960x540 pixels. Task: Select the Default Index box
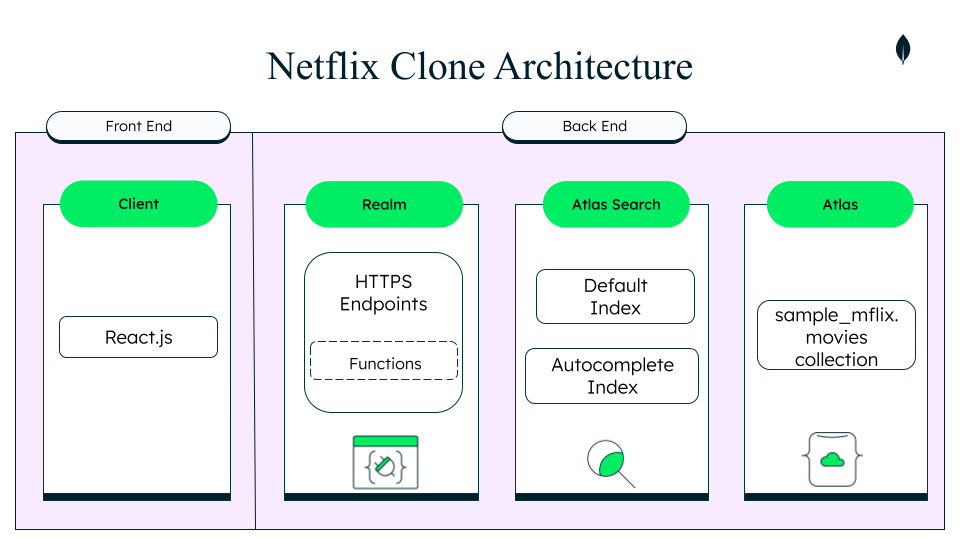[615, 296]
